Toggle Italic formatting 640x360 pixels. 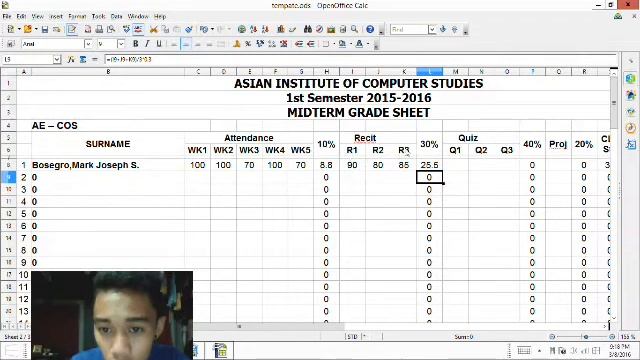(x=147, y=44)
